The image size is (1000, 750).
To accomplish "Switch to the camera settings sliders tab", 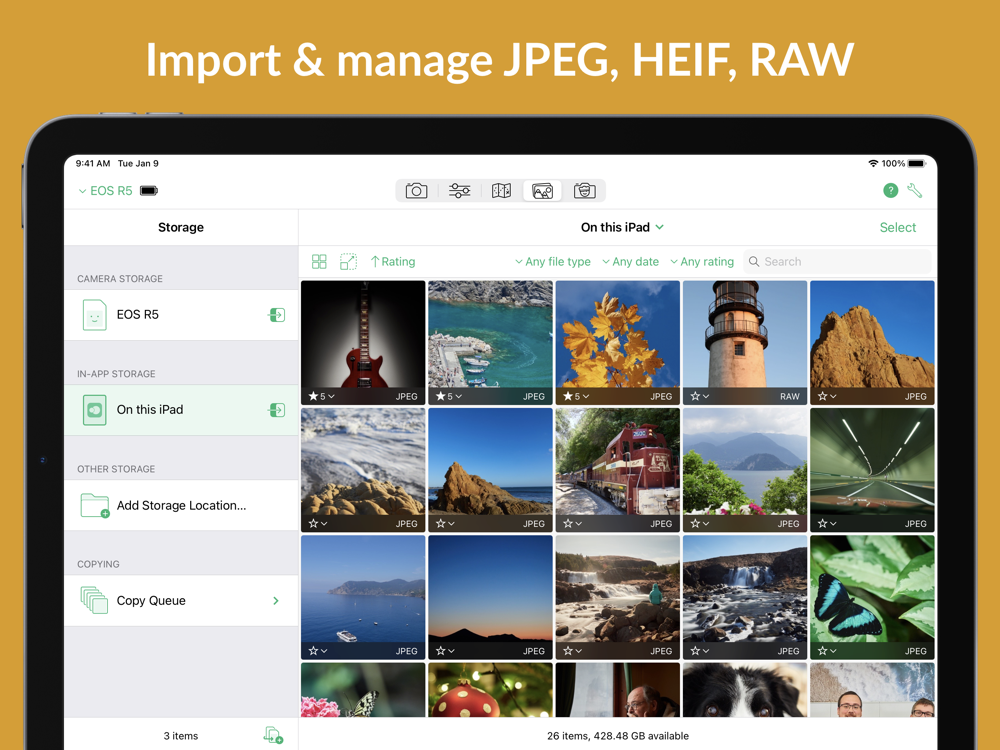I will [459, 191].
